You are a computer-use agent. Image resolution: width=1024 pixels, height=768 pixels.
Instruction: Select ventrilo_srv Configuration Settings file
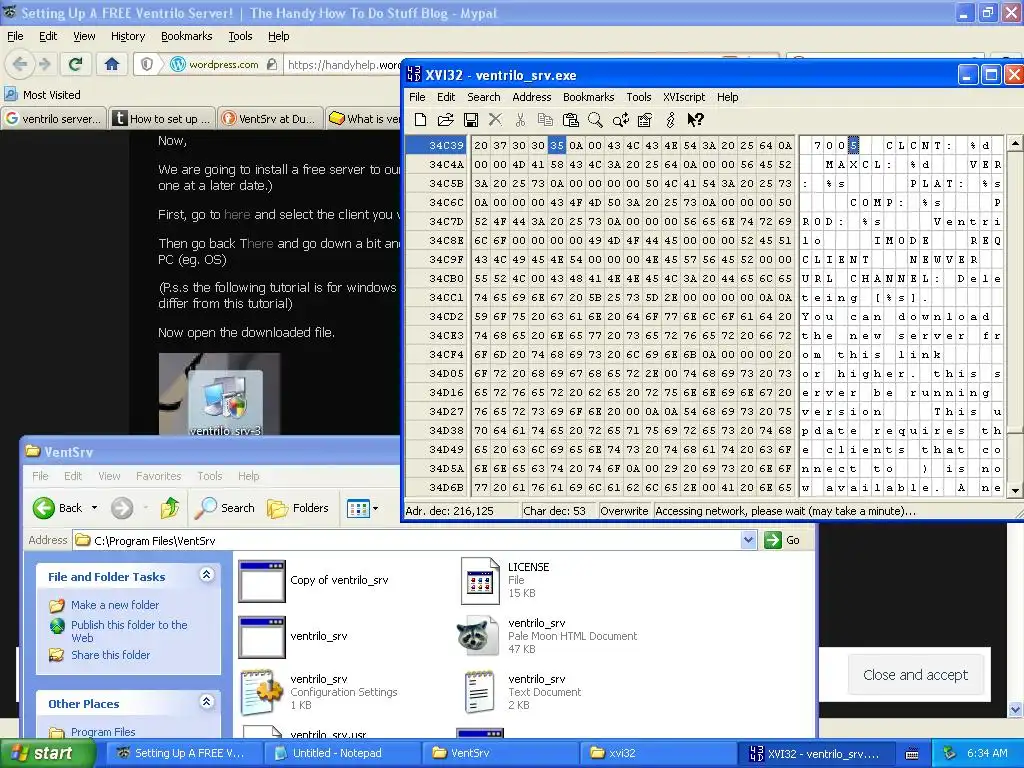pyautogui.click(x=317, y=692)
